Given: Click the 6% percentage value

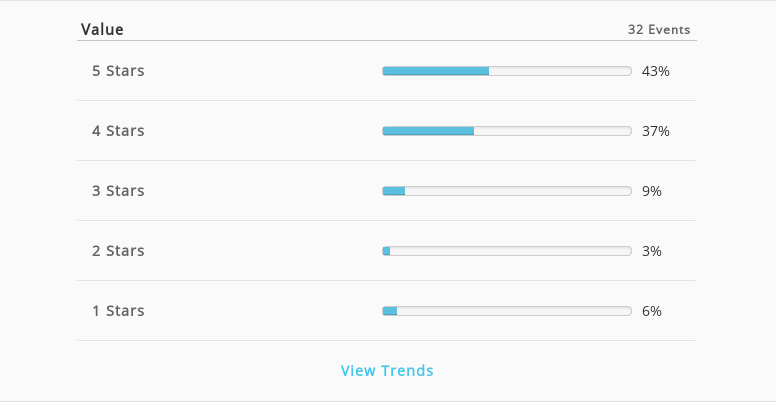Looking at the screenshot, I should 652,311.
